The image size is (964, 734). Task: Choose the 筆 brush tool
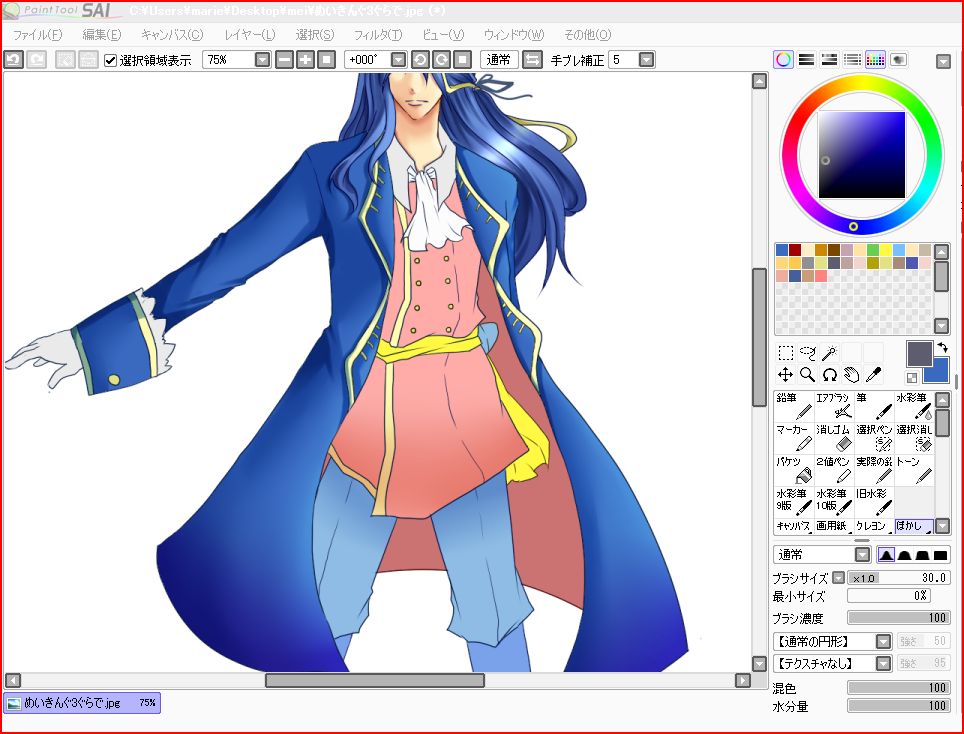tap(874, 406)
